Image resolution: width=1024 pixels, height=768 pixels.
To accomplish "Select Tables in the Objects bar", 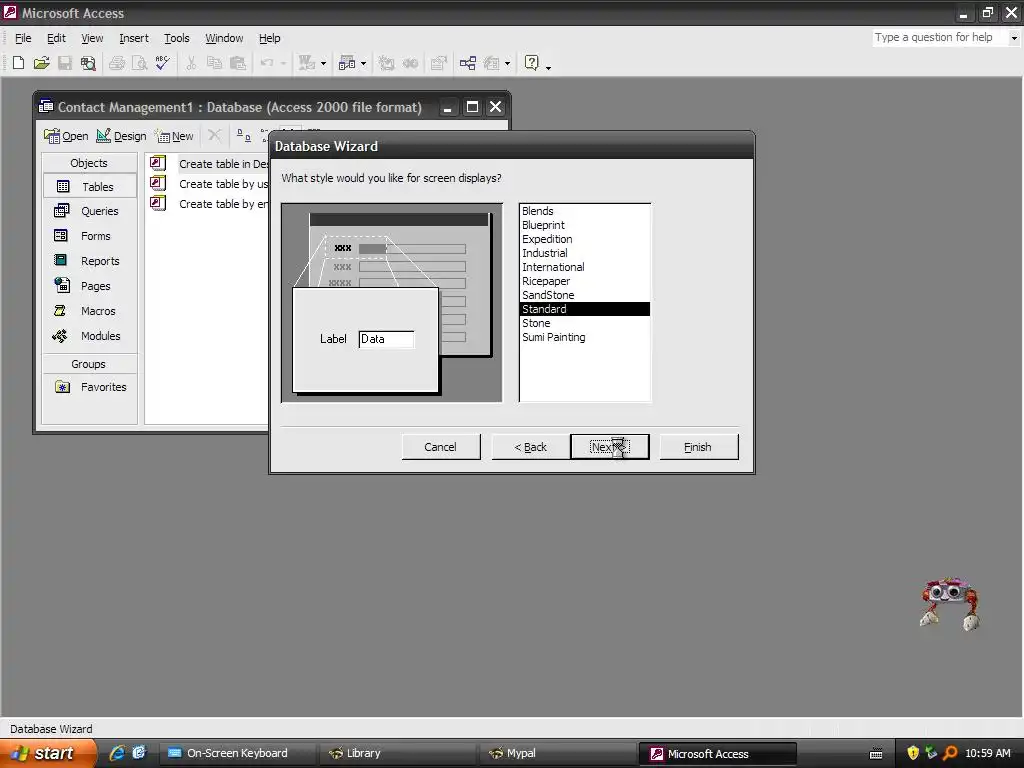I will click(x=89, y=187).
